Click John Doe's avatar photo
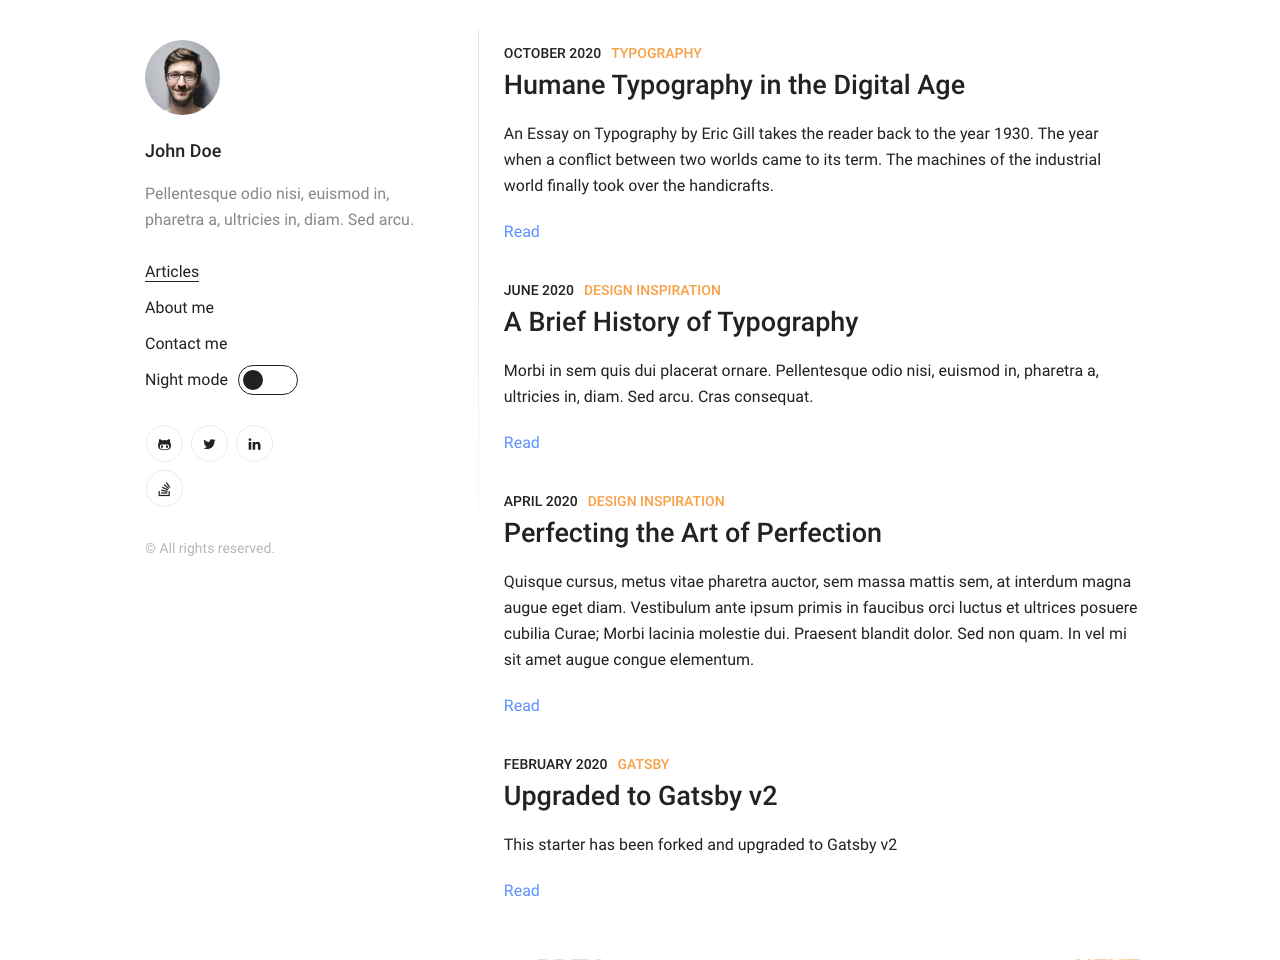Image resolution: width=1280 pixels, height=960 pixels. (182, 78)
